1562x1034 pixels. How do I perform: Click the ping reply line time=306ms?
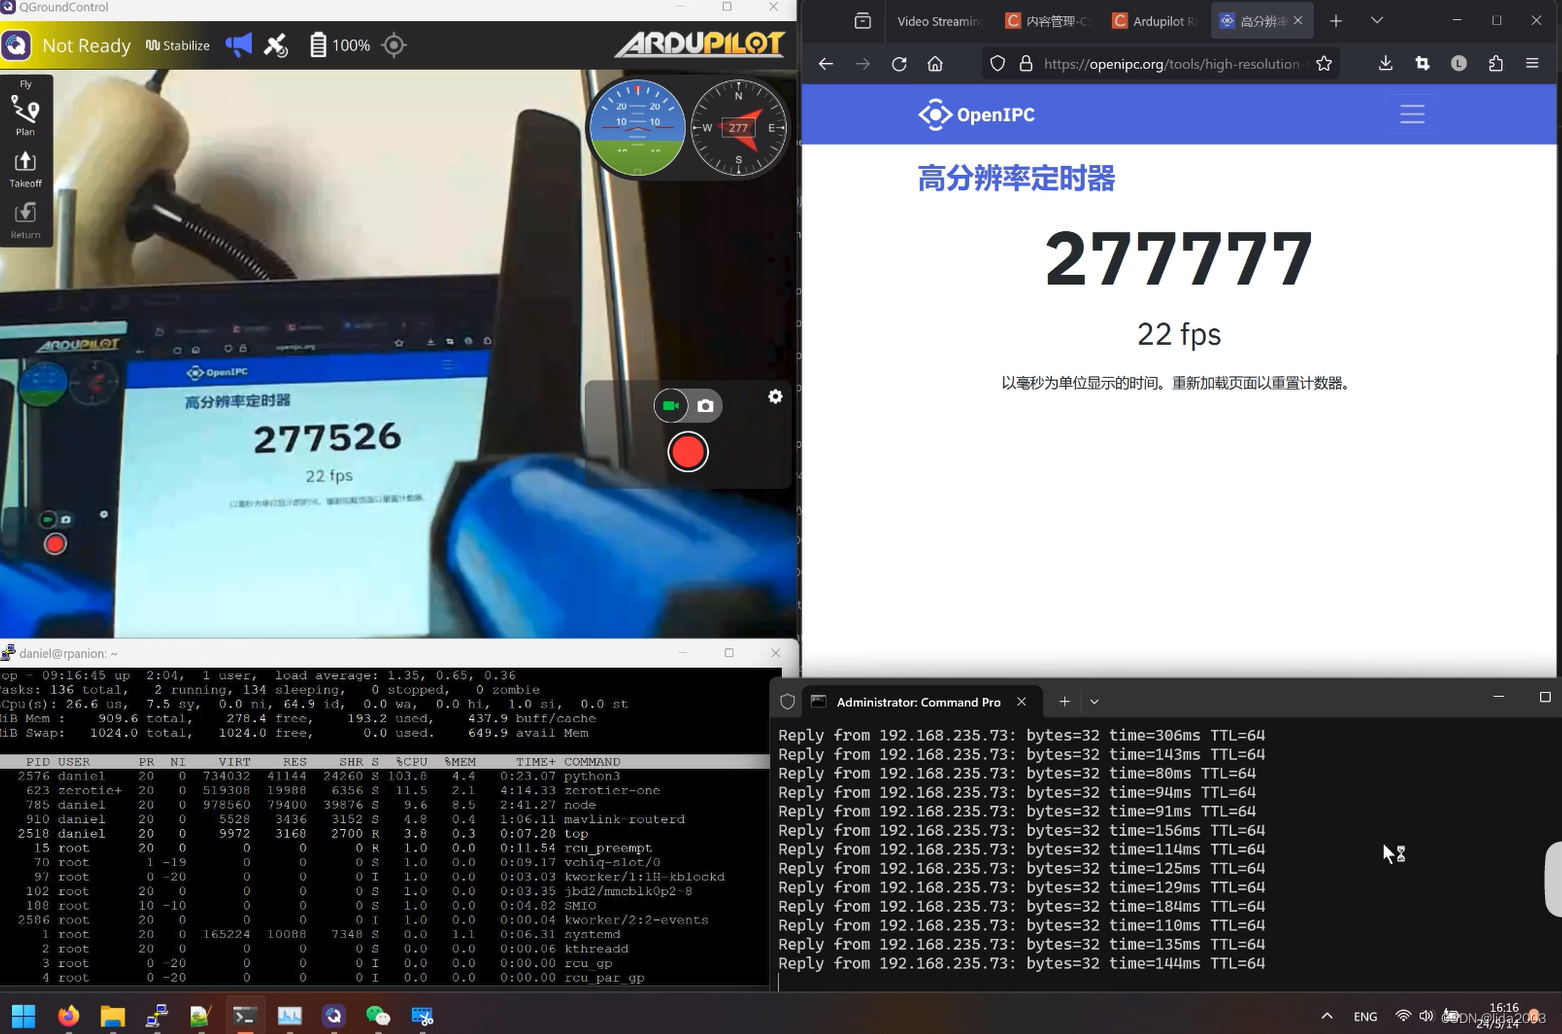pos(1021,735)
